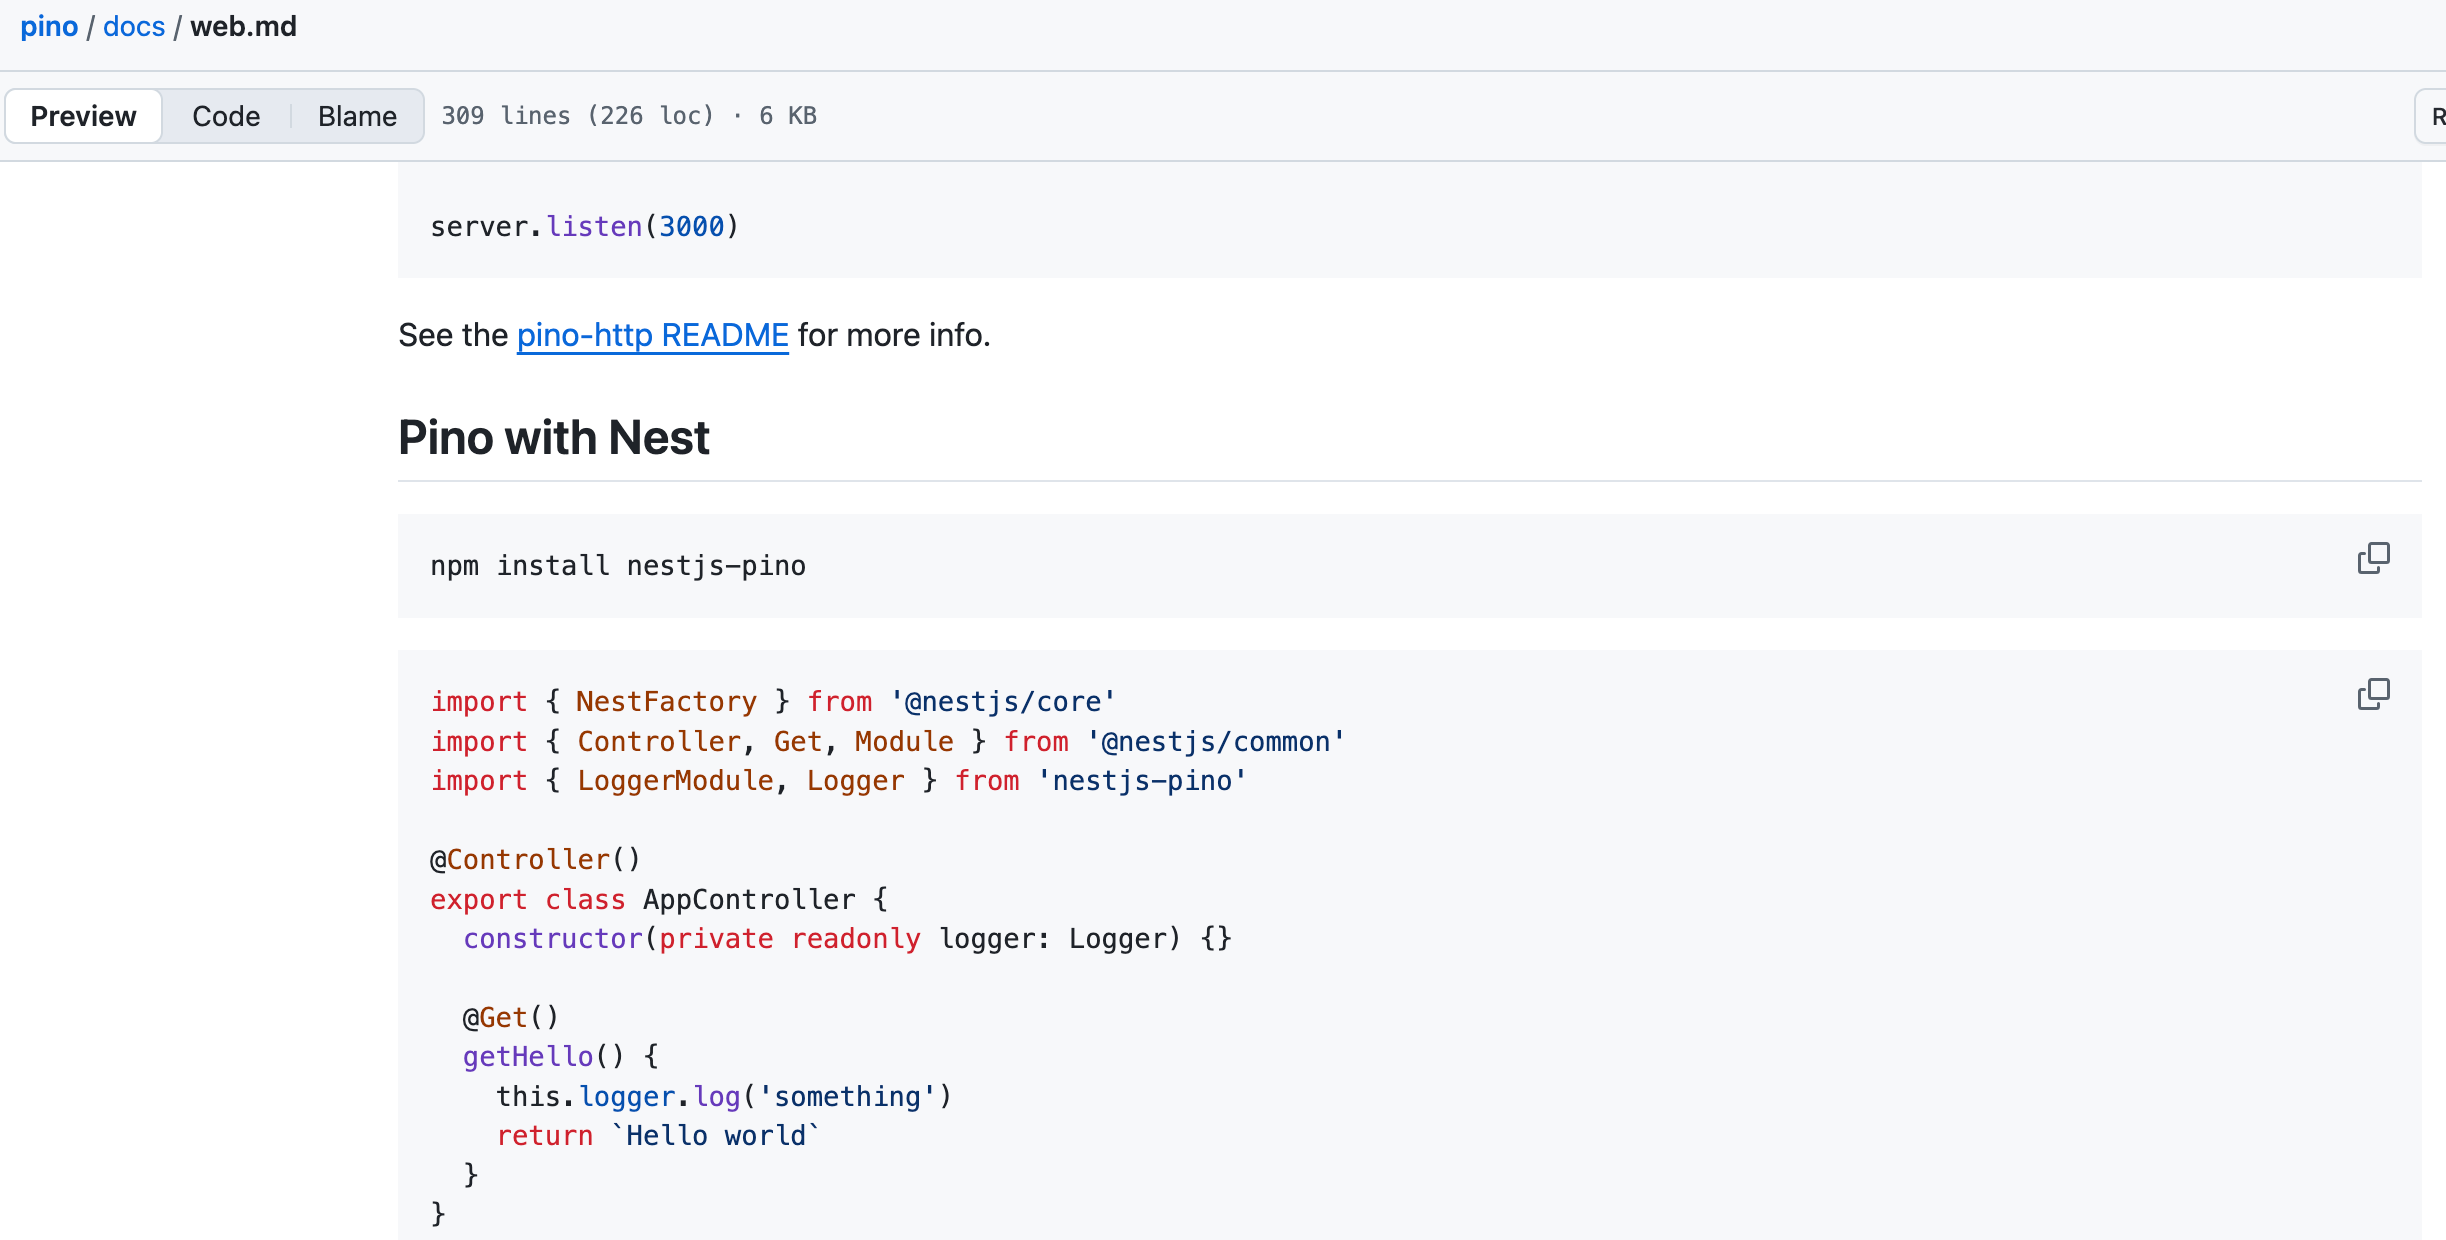Click the constructor private readonly logger line
Image resolution: width=2446 pixels, height=1240 pixels.
(847, 939)
